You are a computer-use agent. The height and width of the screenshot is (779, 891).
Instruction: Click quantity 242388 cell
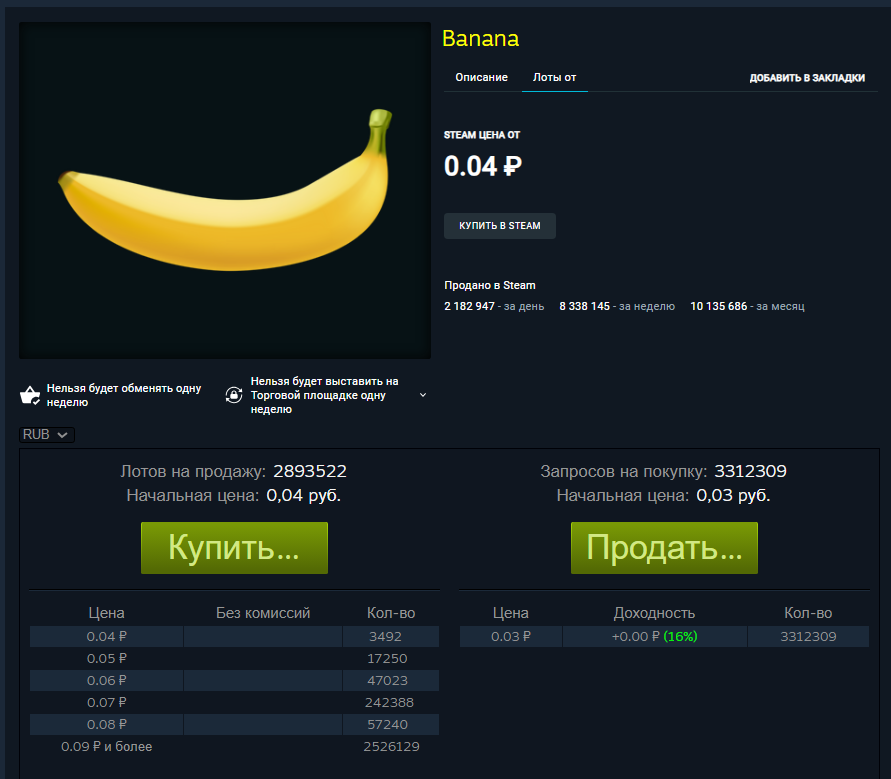point(389,703)
